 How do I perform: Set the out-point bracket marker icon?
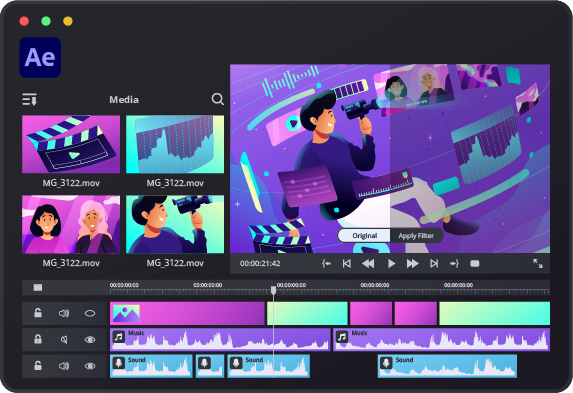pos(454,264)
